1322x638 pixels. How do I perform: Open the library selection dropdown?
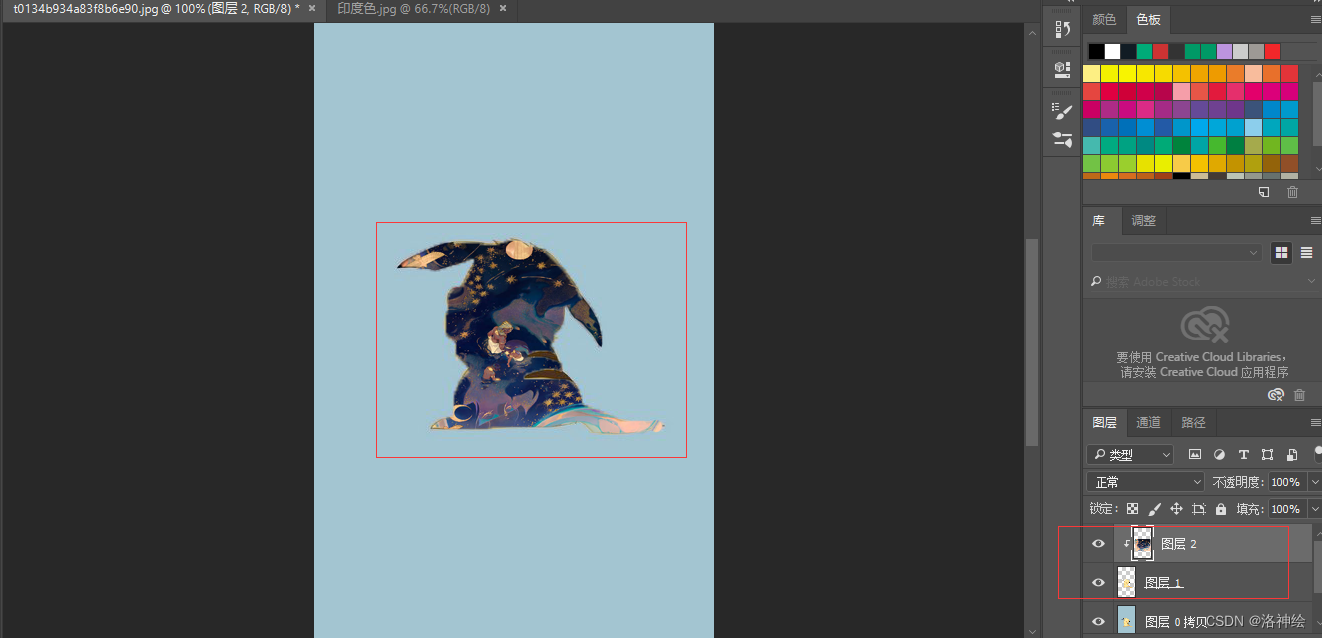point(1176,253)
